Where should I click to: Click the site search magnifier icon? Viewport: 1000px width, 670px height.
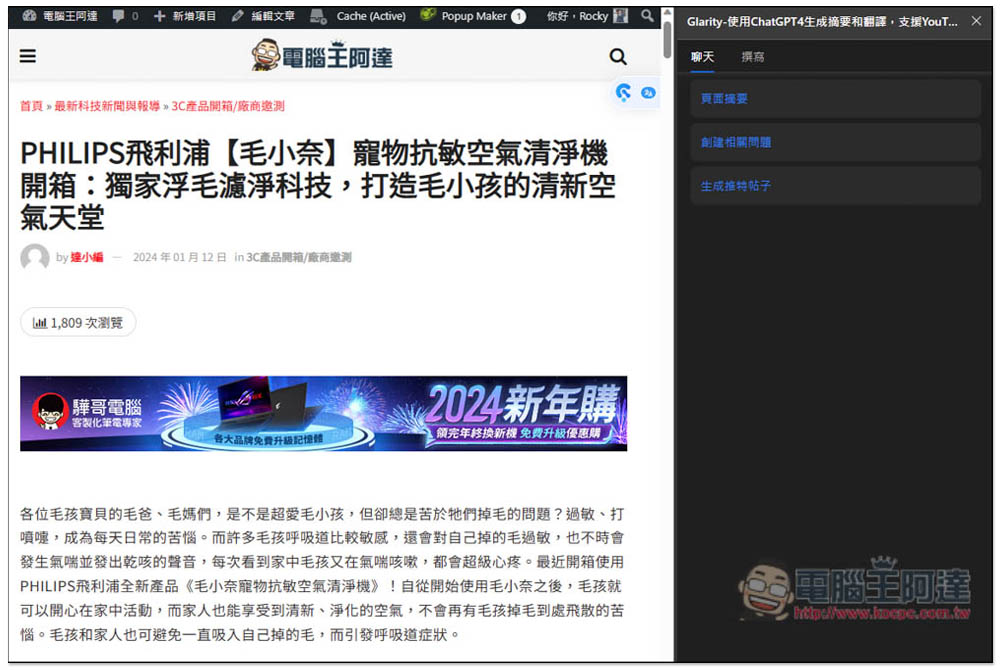[617, 57]
